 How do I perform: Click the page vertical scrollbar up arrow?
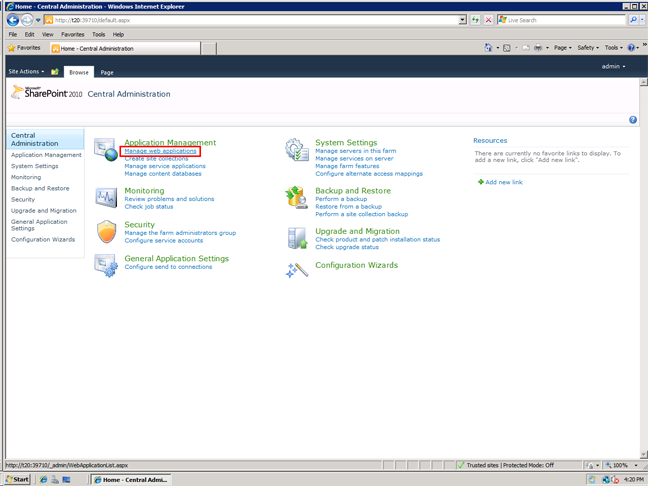[x=643, y=82]
